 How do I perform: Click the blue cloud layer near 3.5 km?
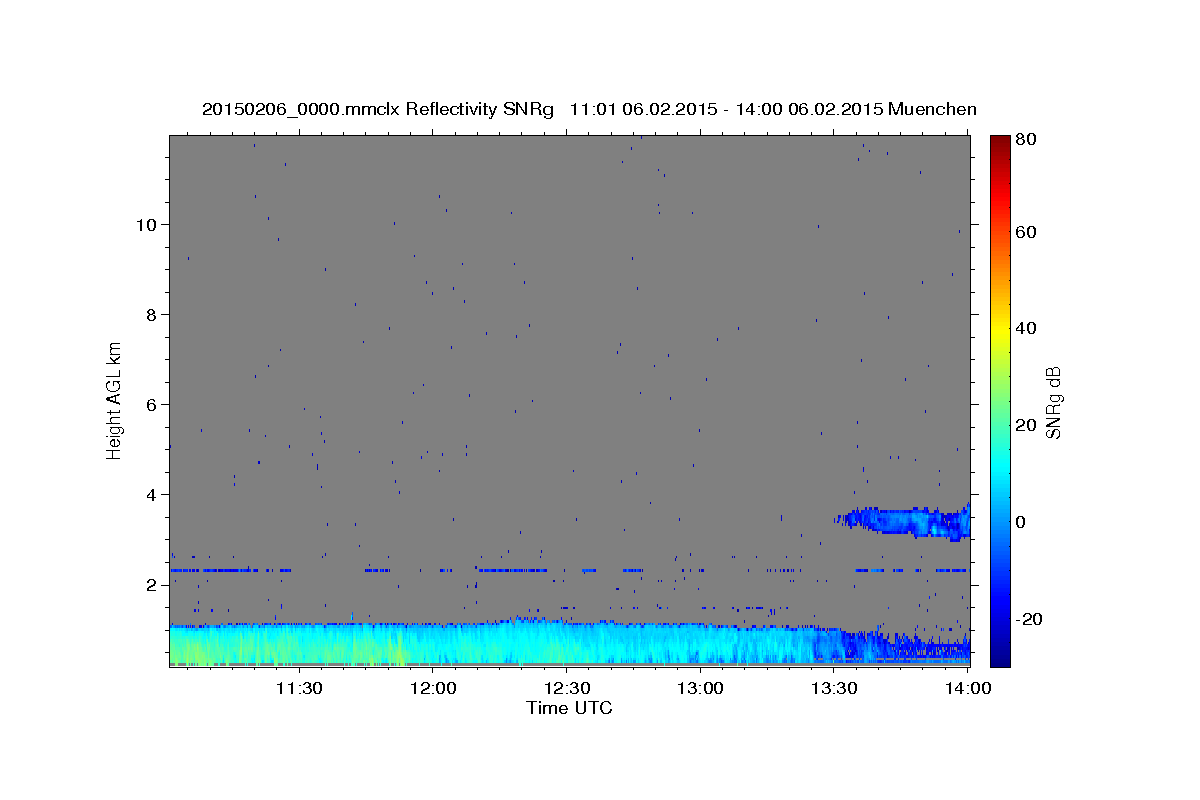(x=905, y=522)
